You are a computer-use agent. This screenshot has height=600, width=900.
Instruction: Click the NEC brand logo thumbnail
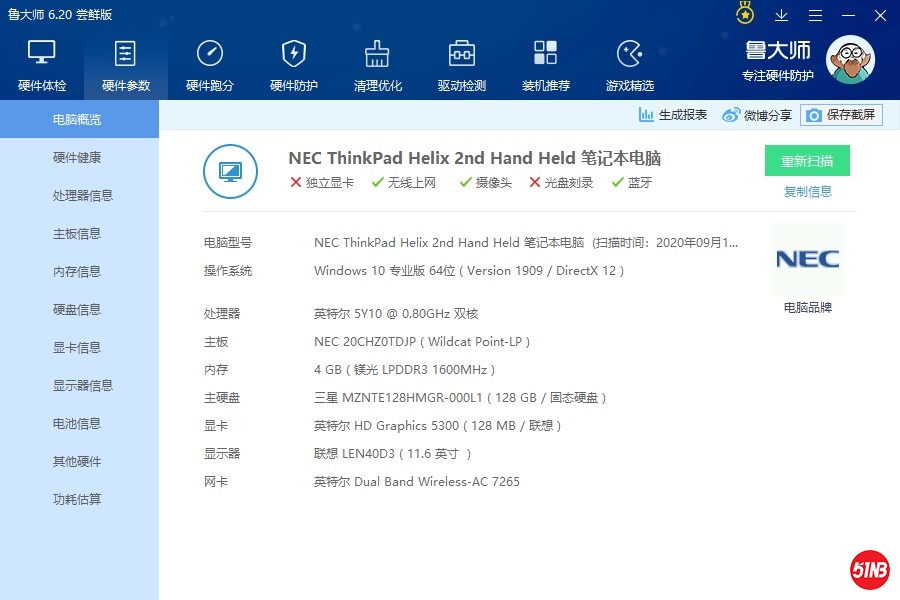tap(807, 260)
